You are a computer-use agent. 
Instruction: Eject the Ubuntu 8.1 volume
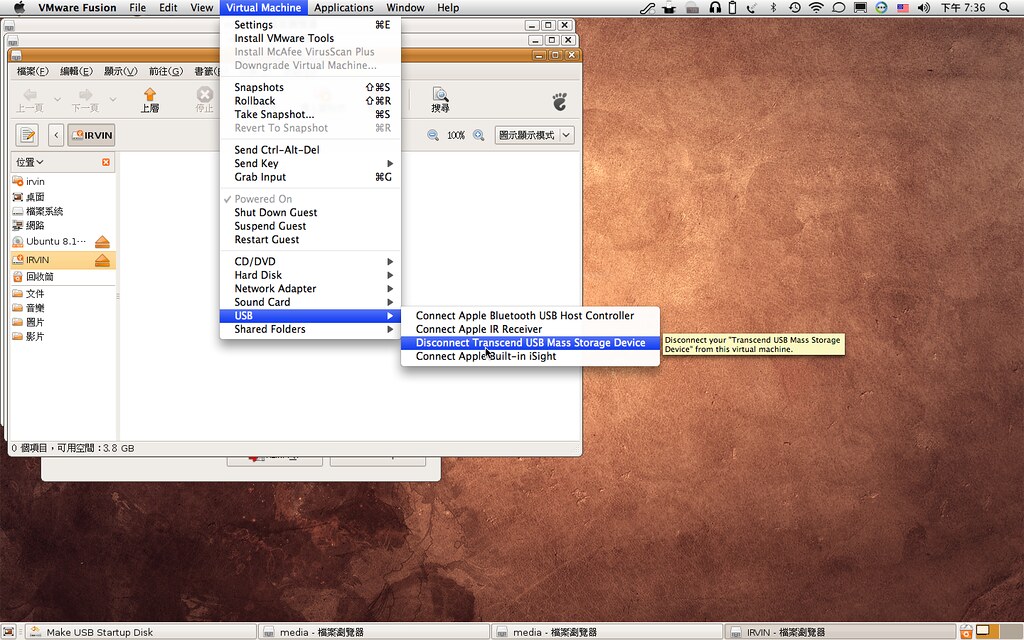click(101, 241)
